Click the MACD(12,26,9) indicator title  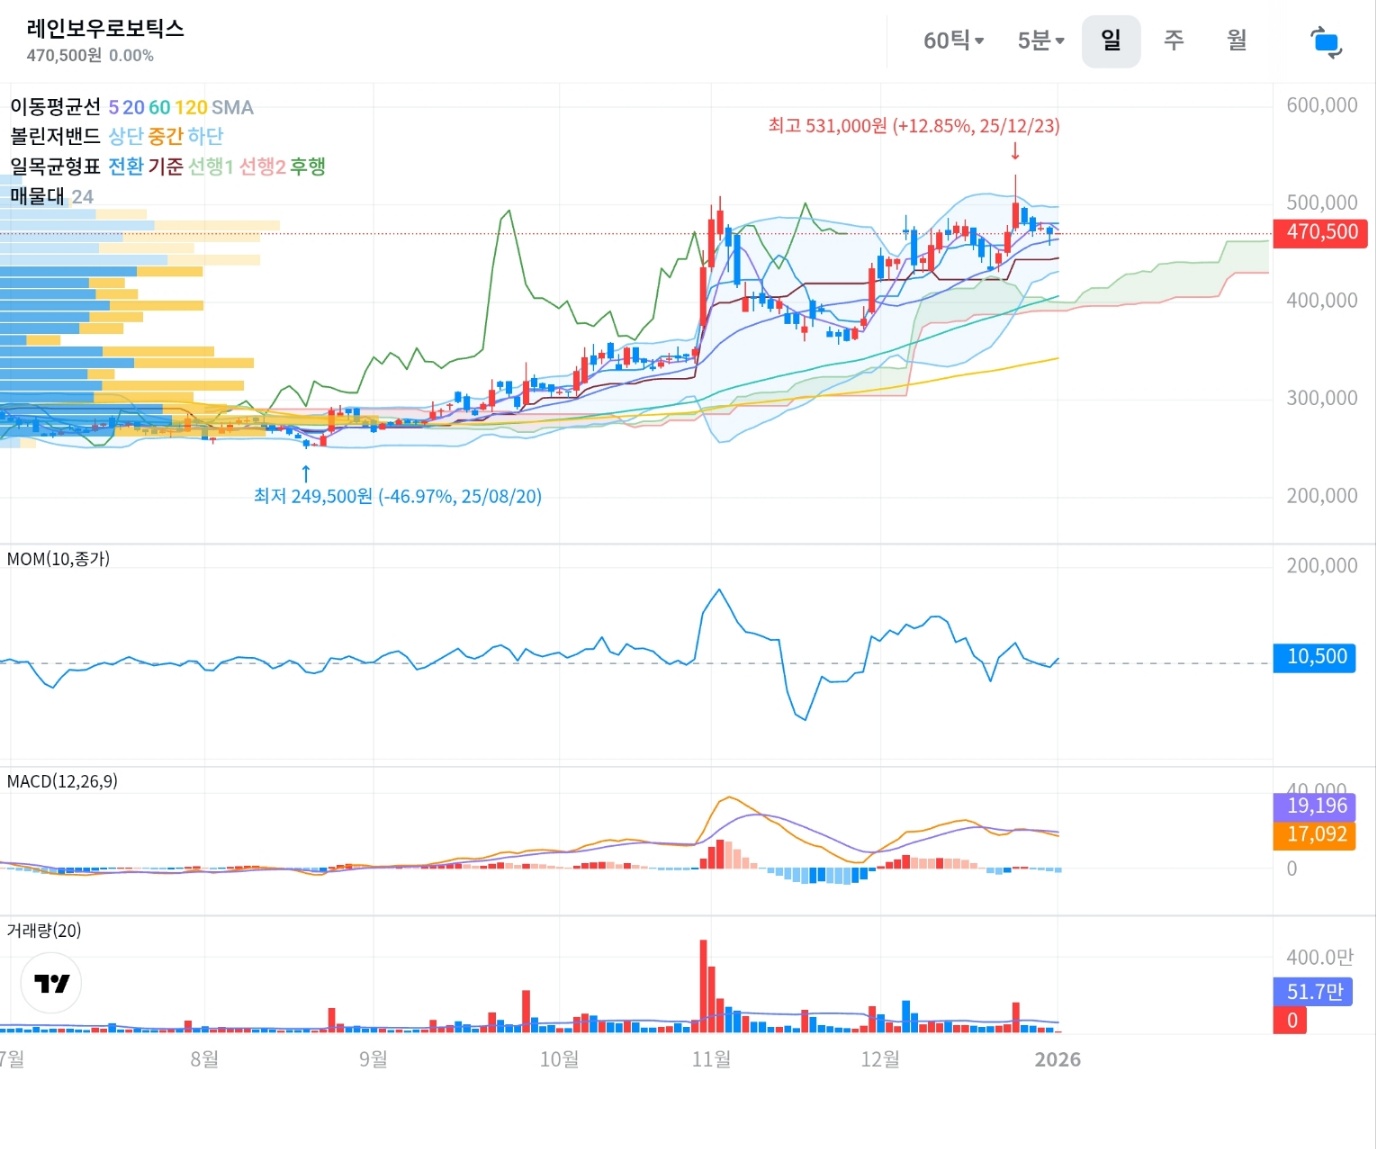point(62,781)
